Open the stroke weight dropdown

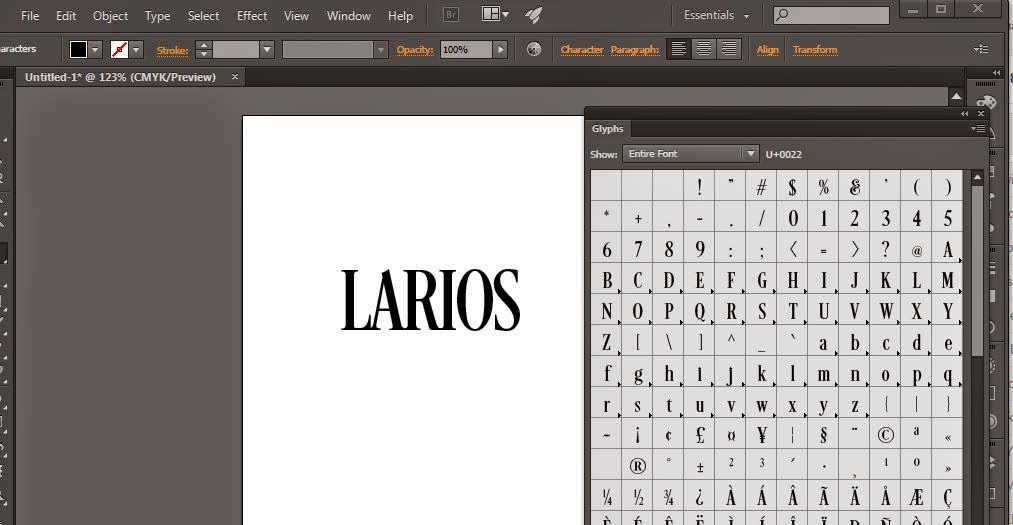[x=267, y=49]
